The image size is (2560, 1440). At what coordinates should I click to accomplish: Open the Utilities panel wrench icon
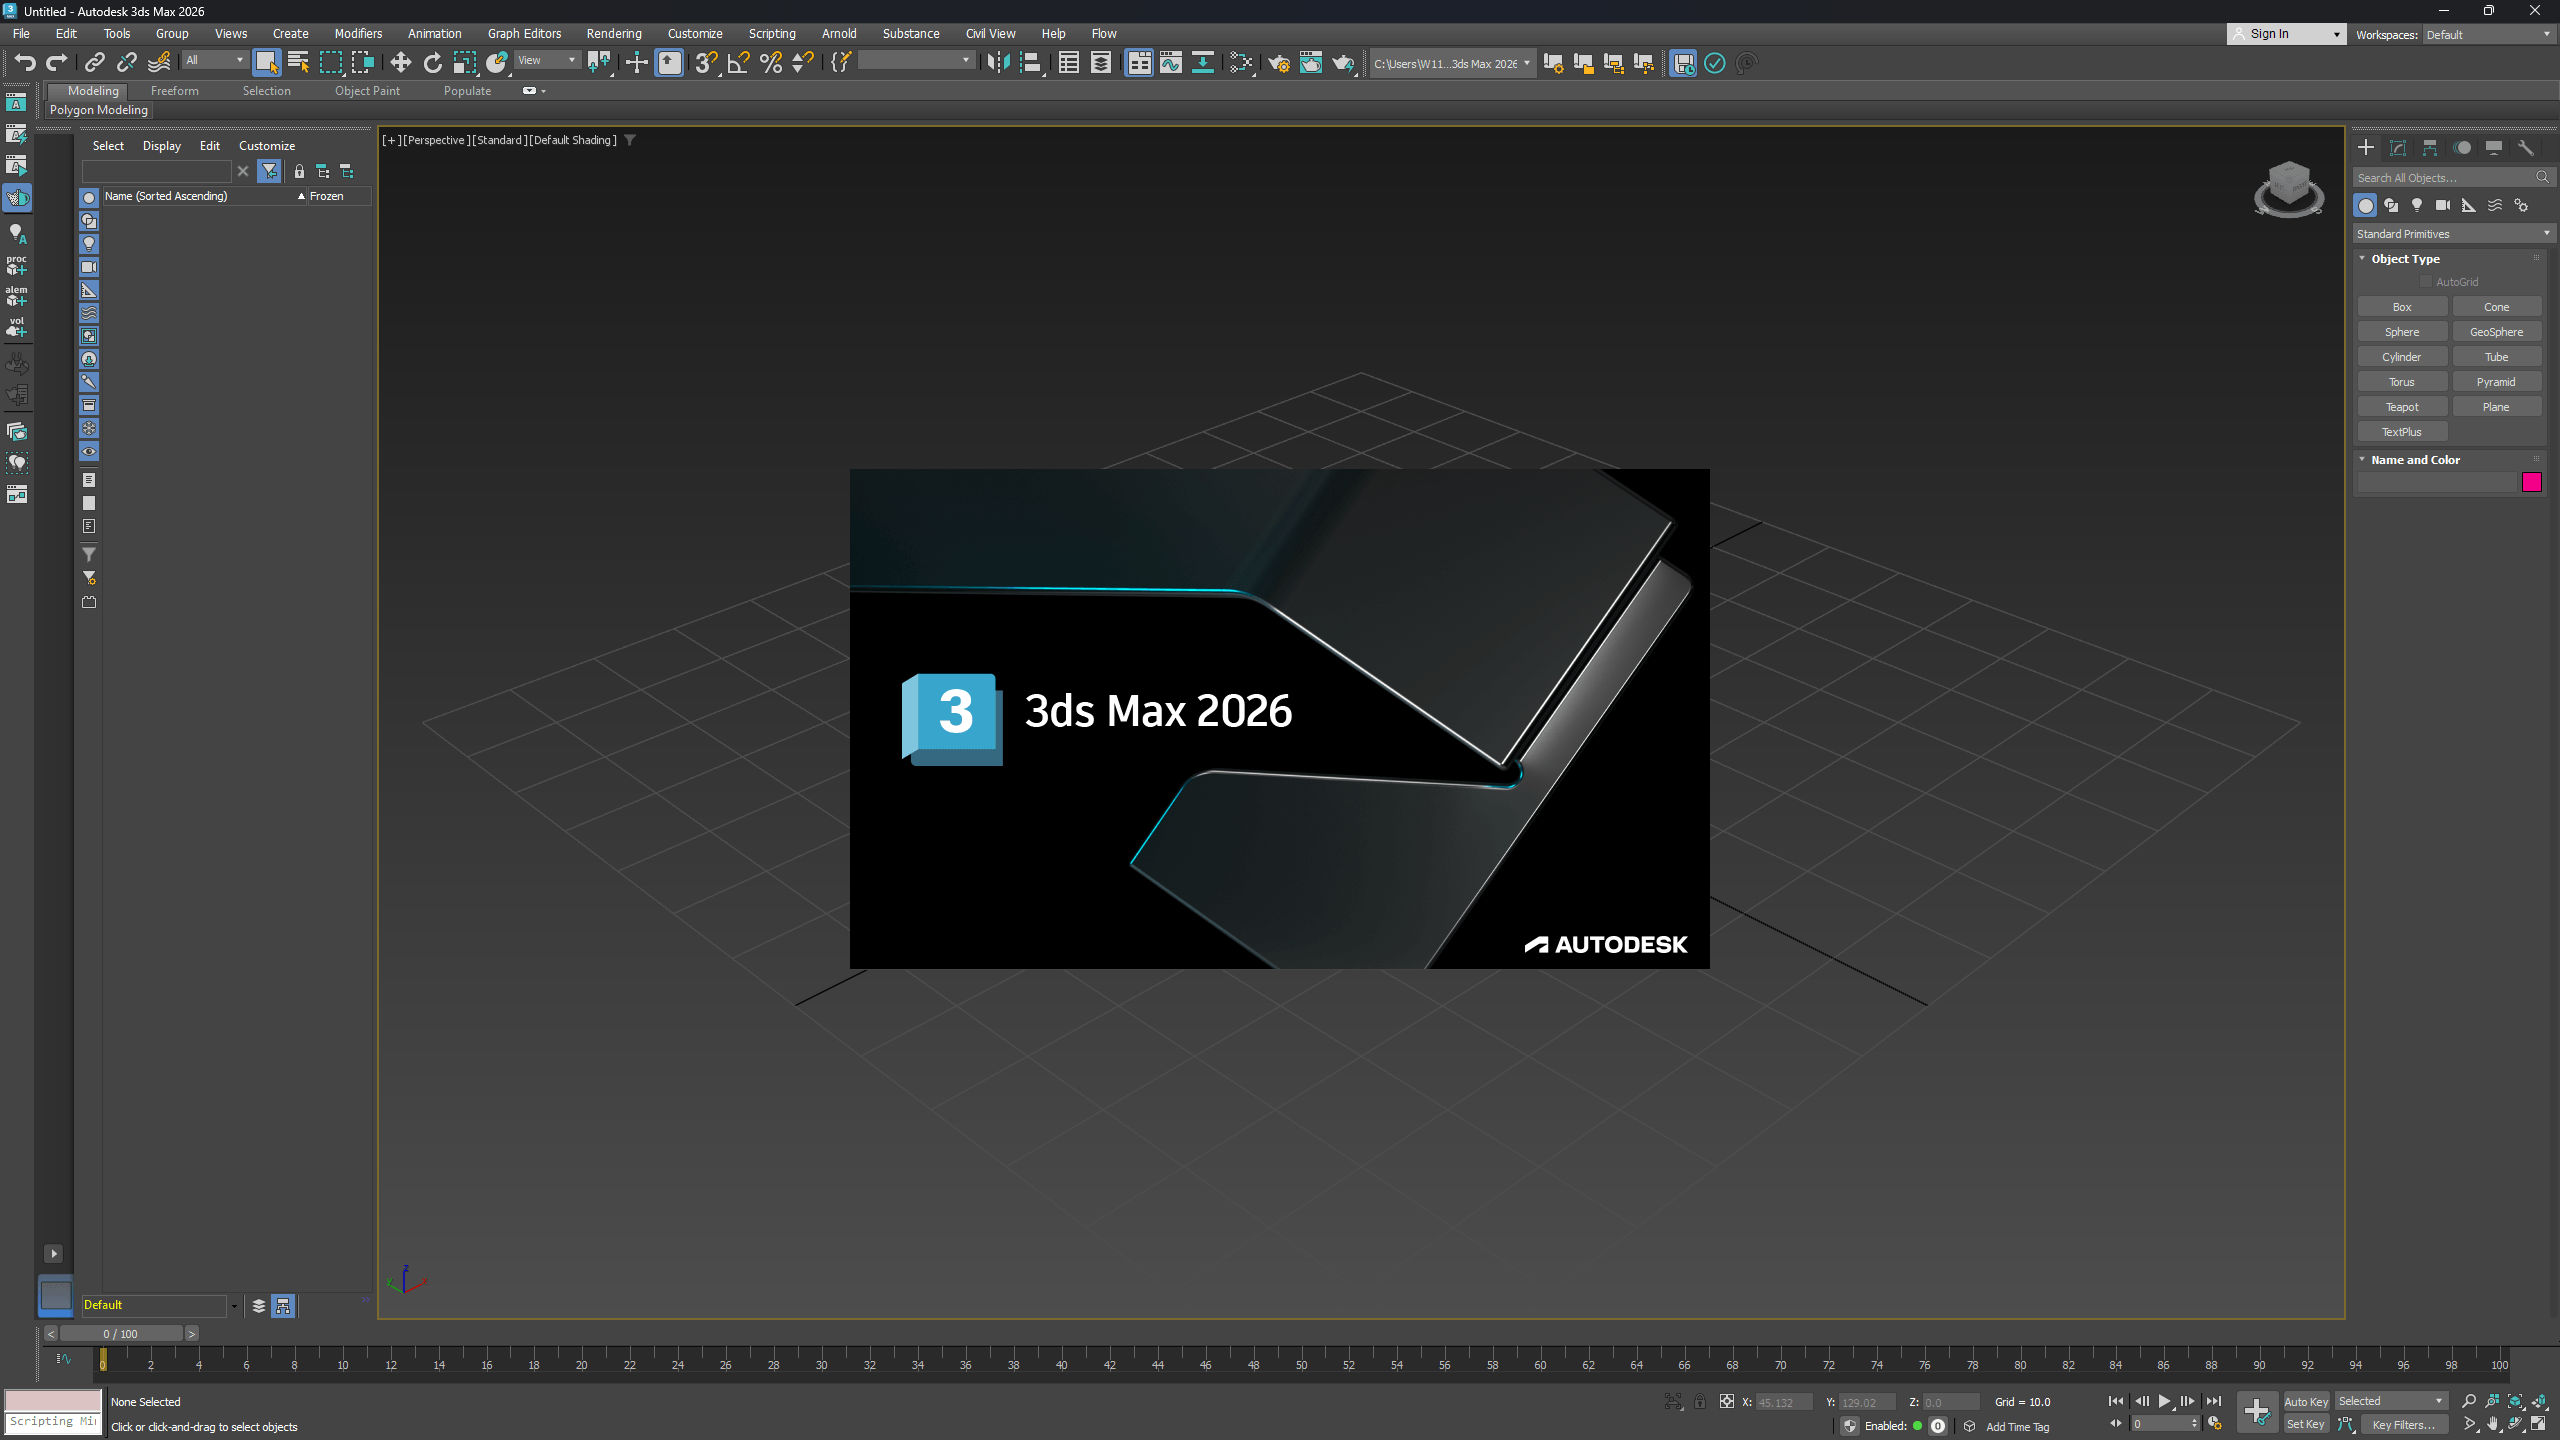click(2526, 147)
